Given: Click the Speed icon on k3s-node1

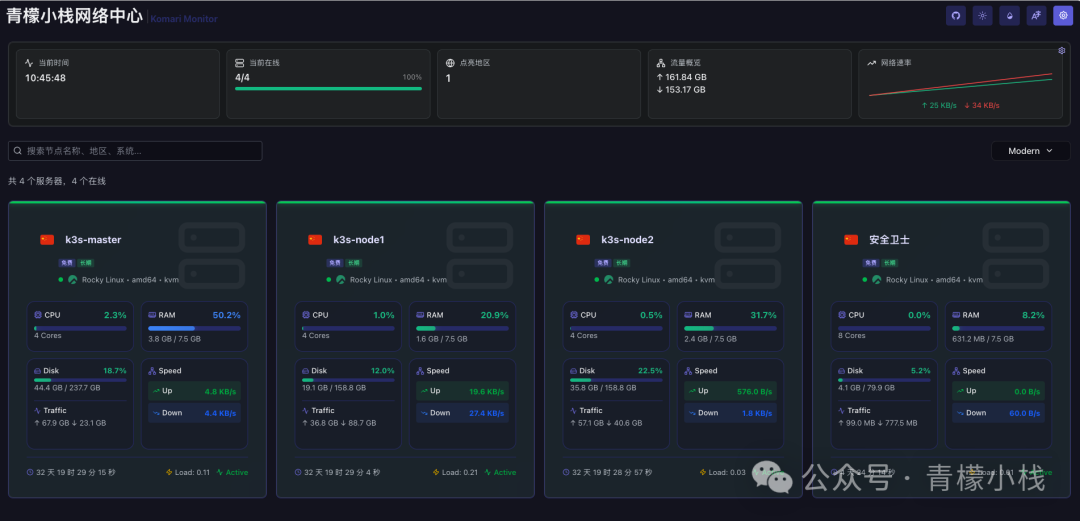Looking at the screenshot, I should pos(420,371).
